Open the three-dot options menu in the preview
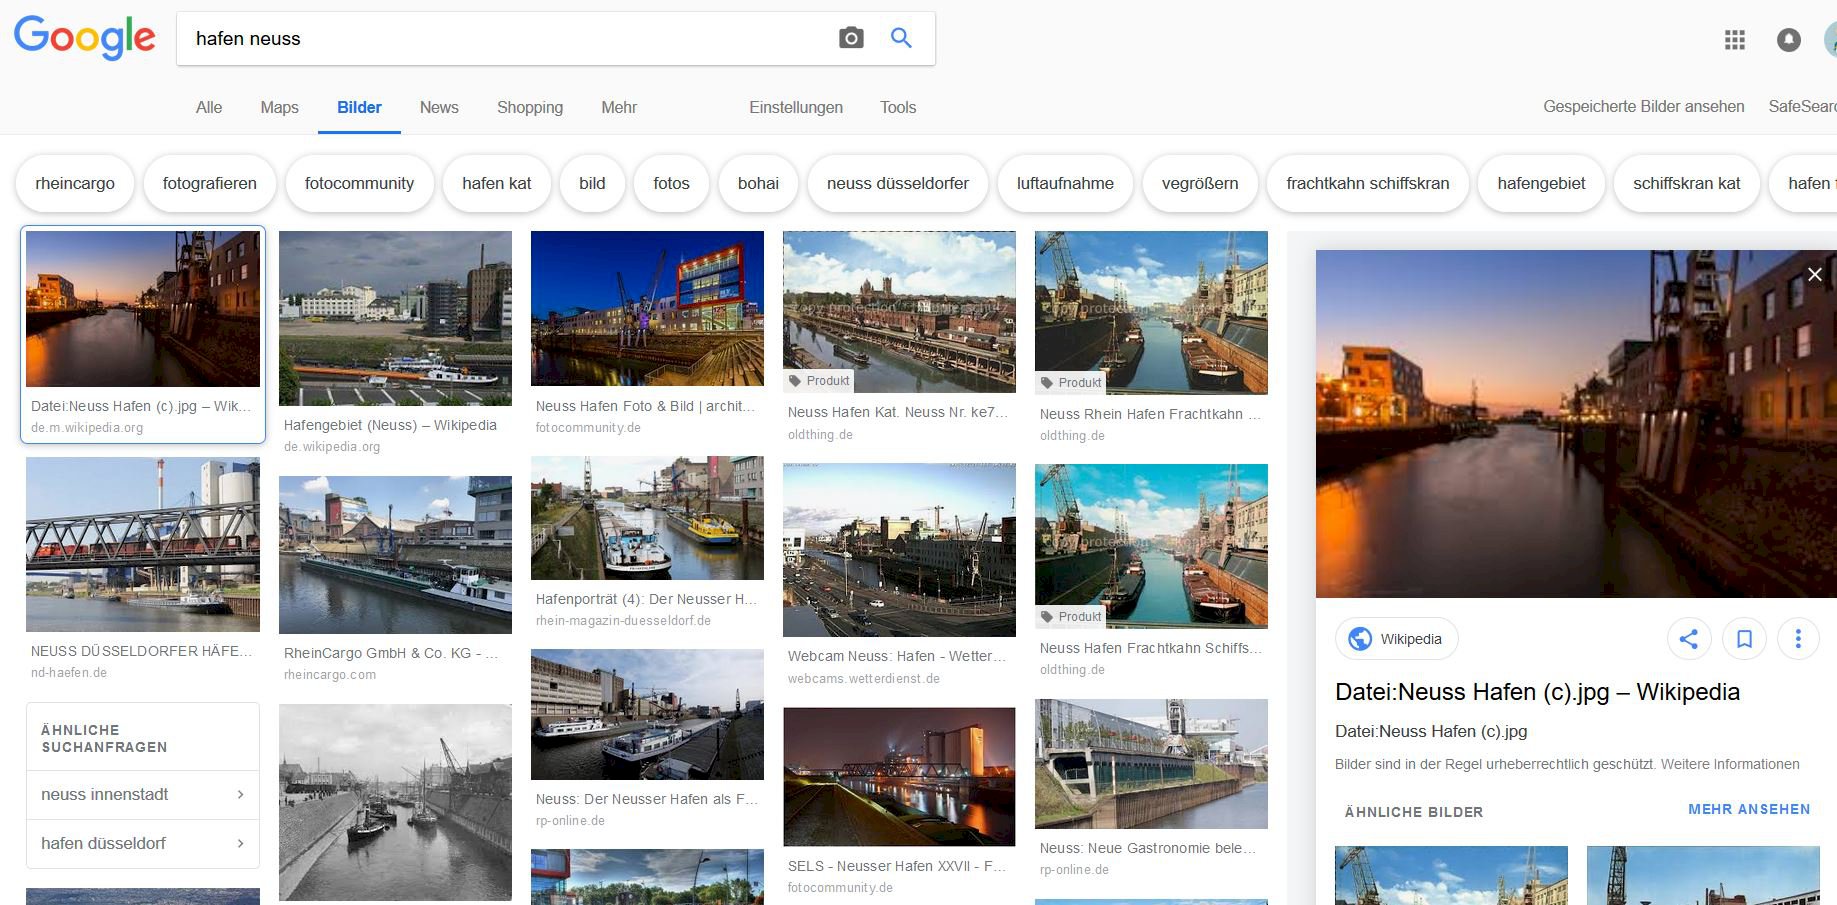This screenshot has height=905, width=1837. coord(1798,638)
